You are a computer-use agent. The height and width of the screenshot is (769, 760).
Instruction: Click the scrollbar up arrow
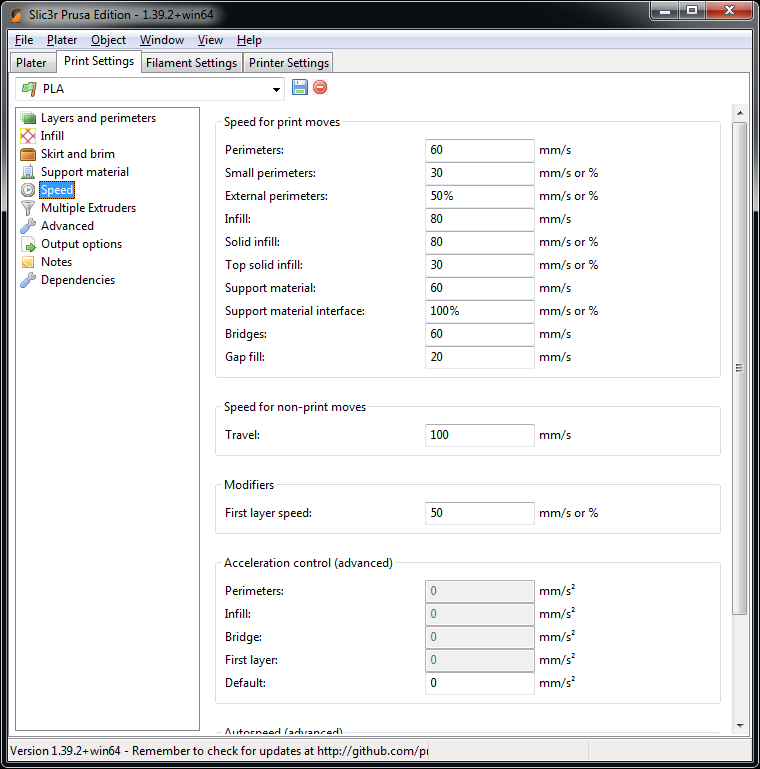click(740, 113)
